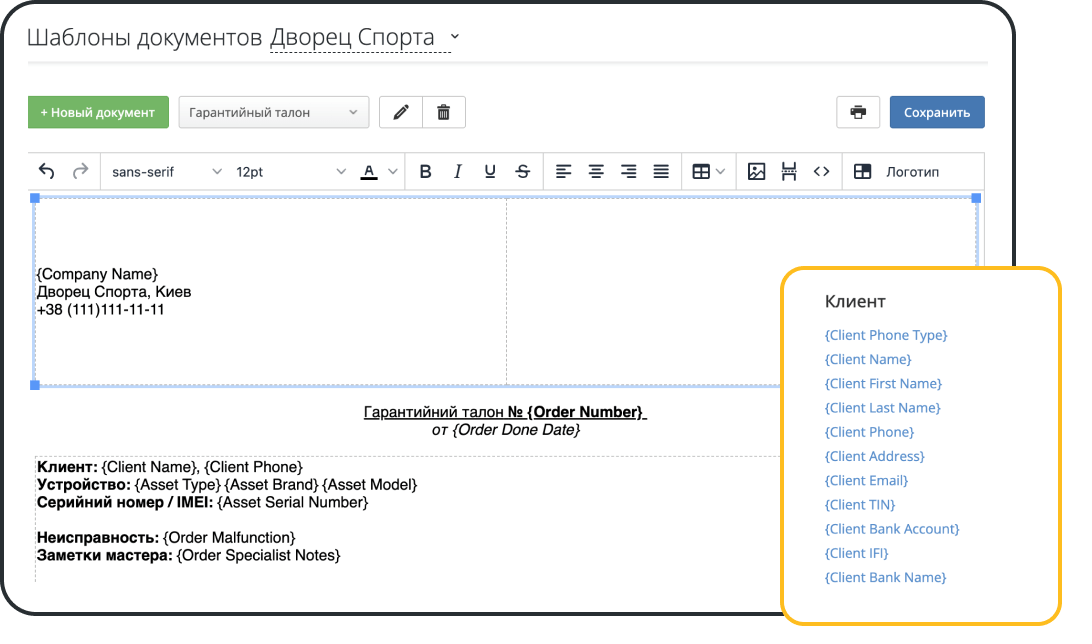
Task: Toggle italic formatting
Action: coord(457,171)
